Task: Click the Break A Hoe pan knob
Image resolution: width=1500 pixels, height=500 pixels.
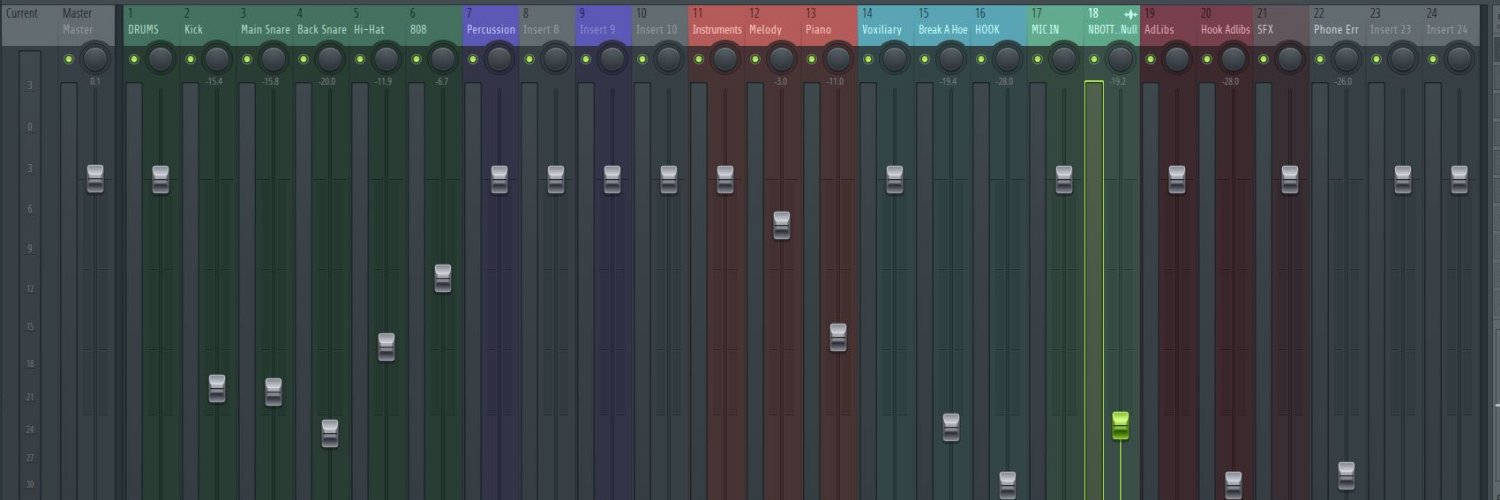Action: tap(951, 59)
